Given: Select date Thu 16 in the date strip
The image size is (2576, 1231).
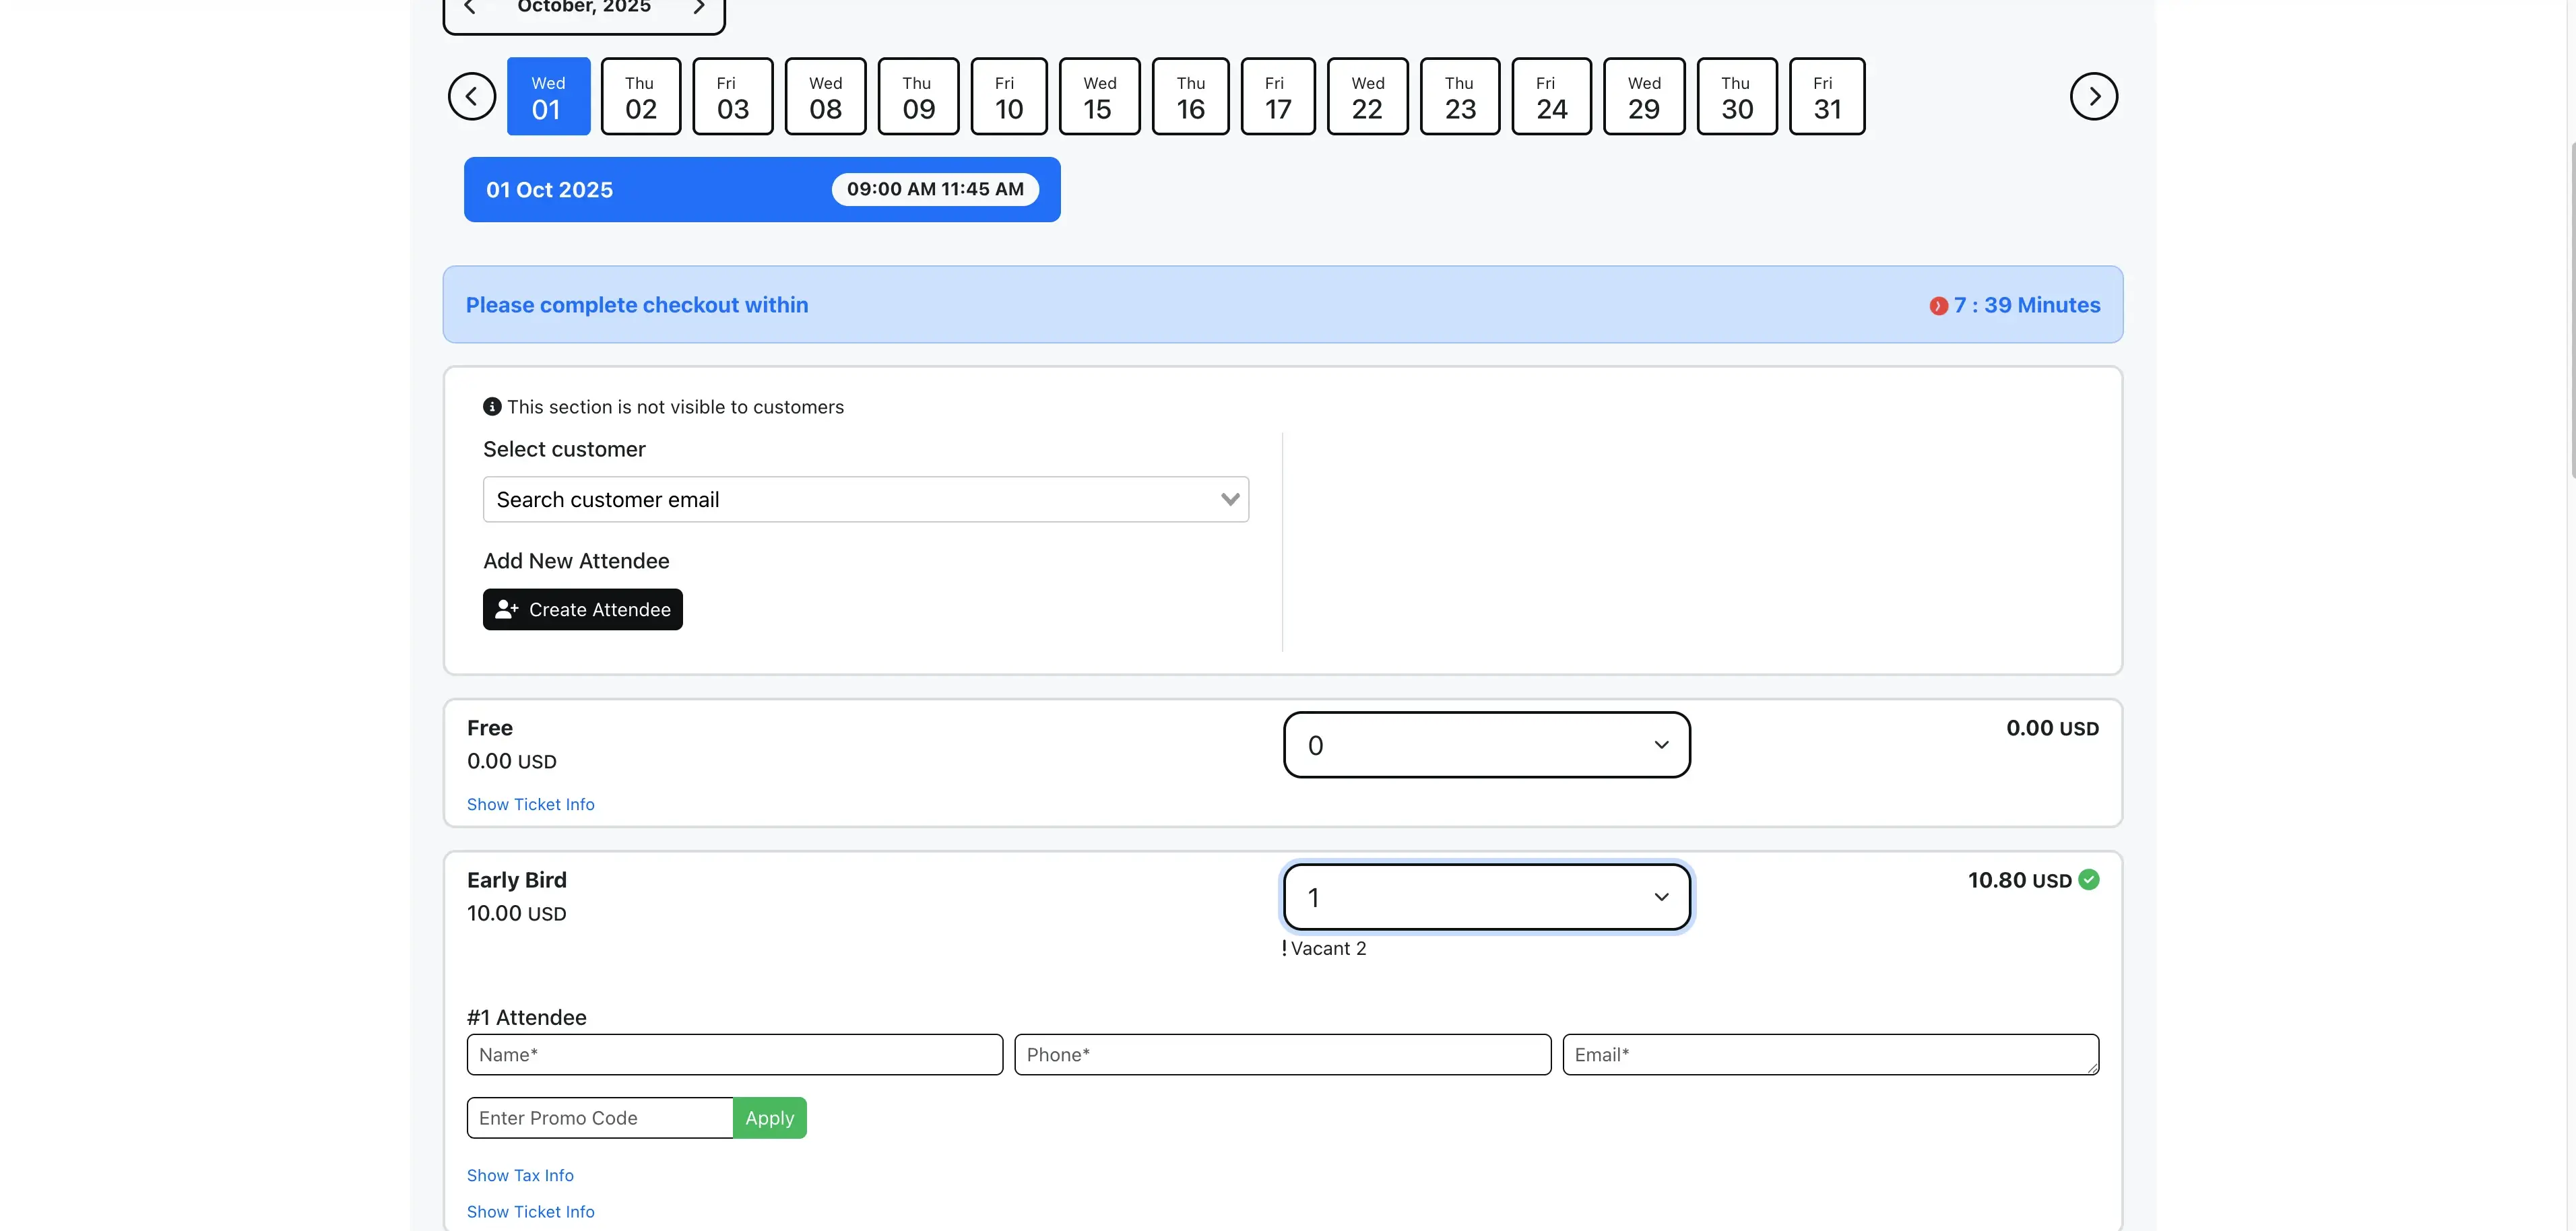Looking at the screenshot, I should coord(1190,96).
